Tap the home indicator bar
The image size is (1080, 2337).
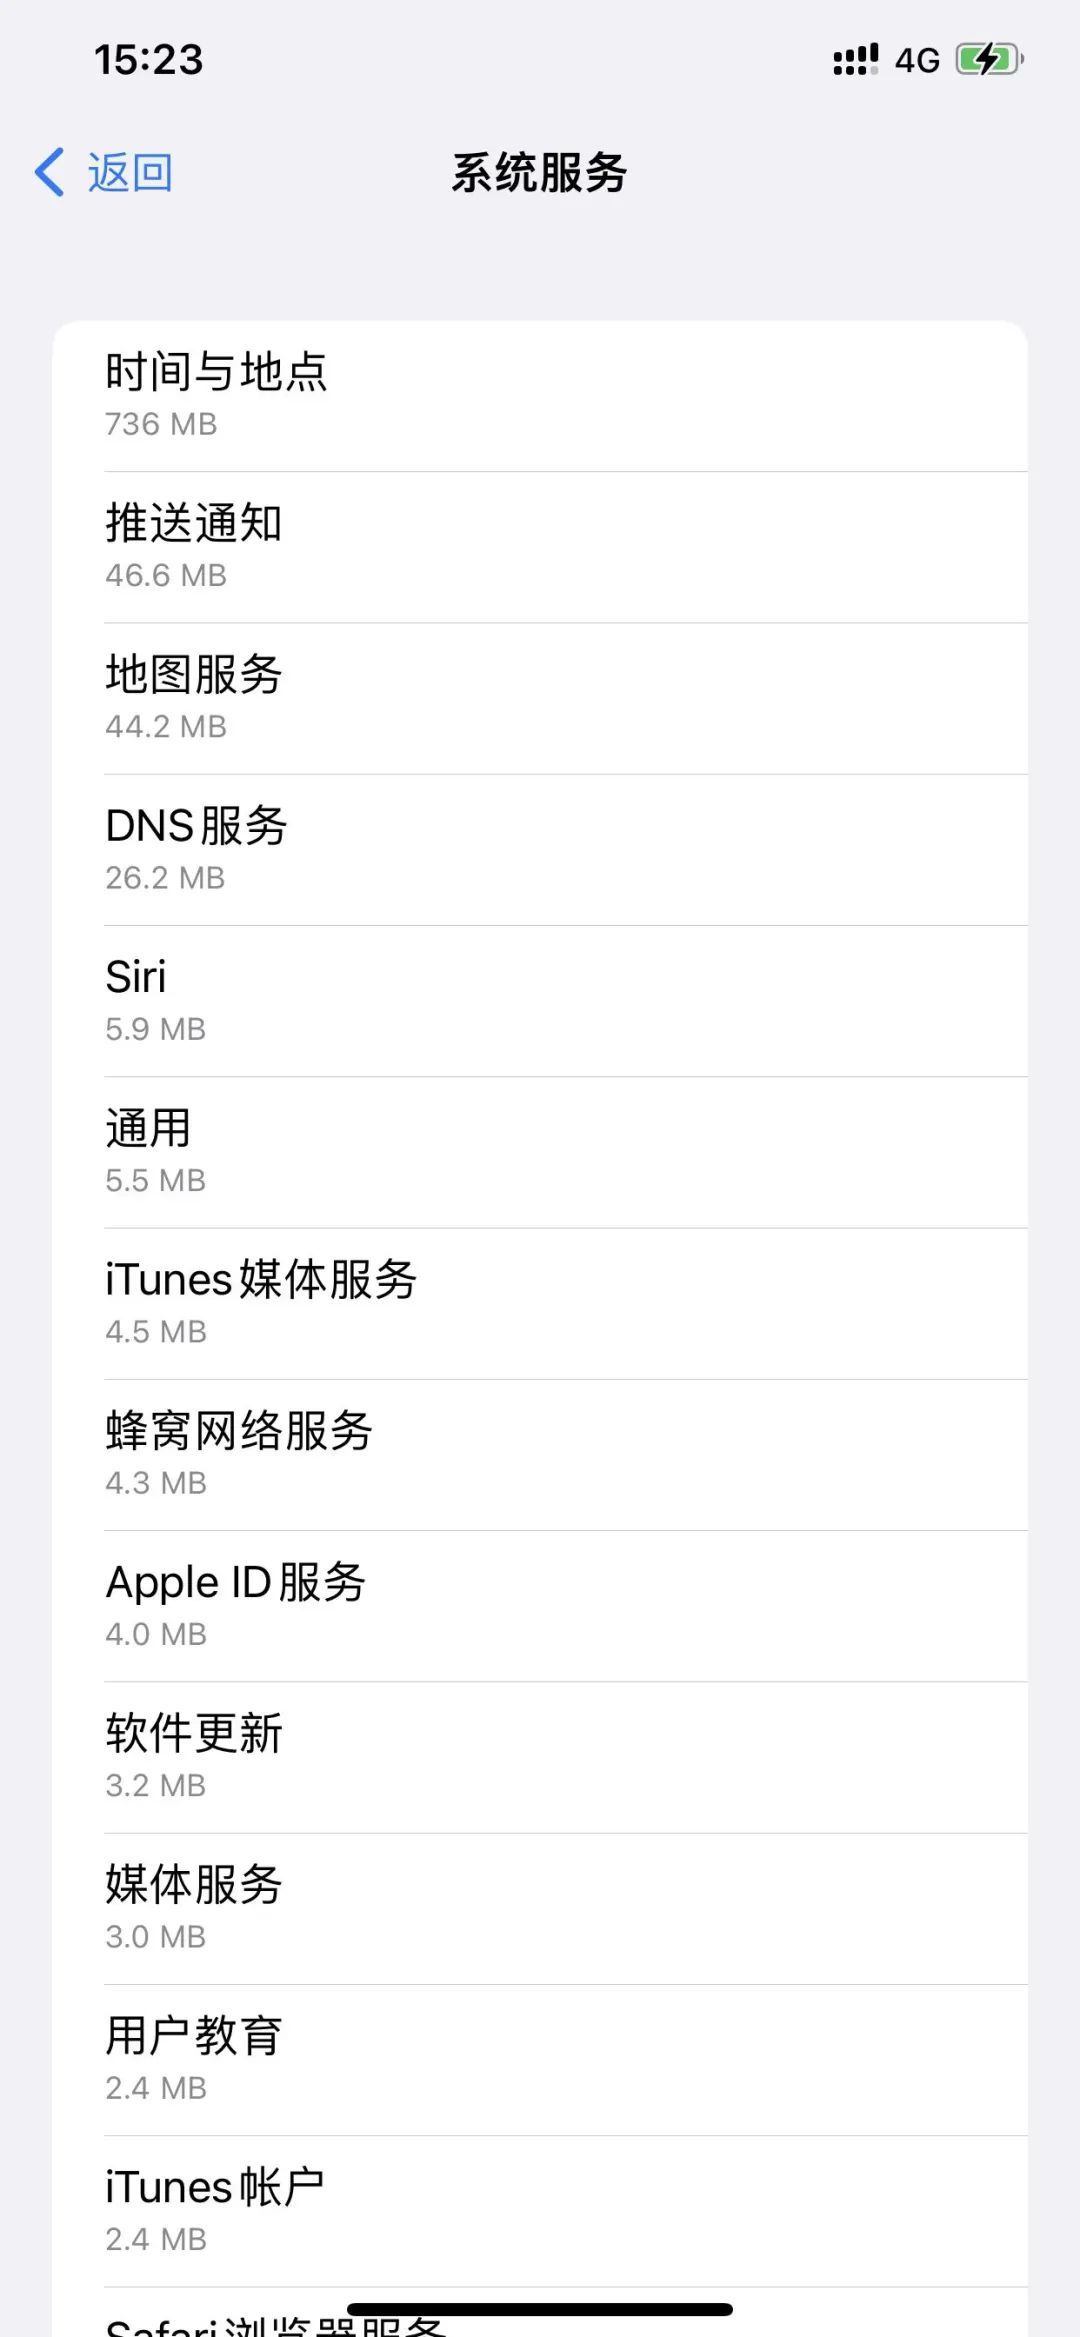[x=540, y=2309]
